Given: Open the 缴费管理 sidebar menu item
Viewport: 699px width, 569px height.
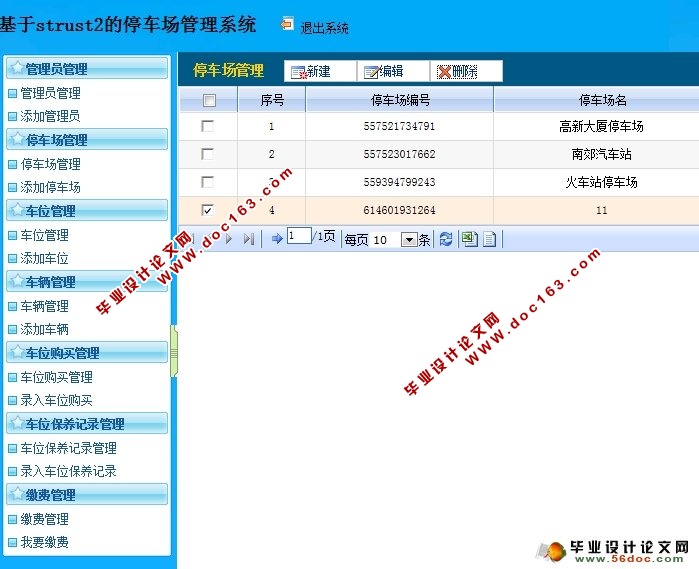Looking at the screenshot, I should 45,519.
